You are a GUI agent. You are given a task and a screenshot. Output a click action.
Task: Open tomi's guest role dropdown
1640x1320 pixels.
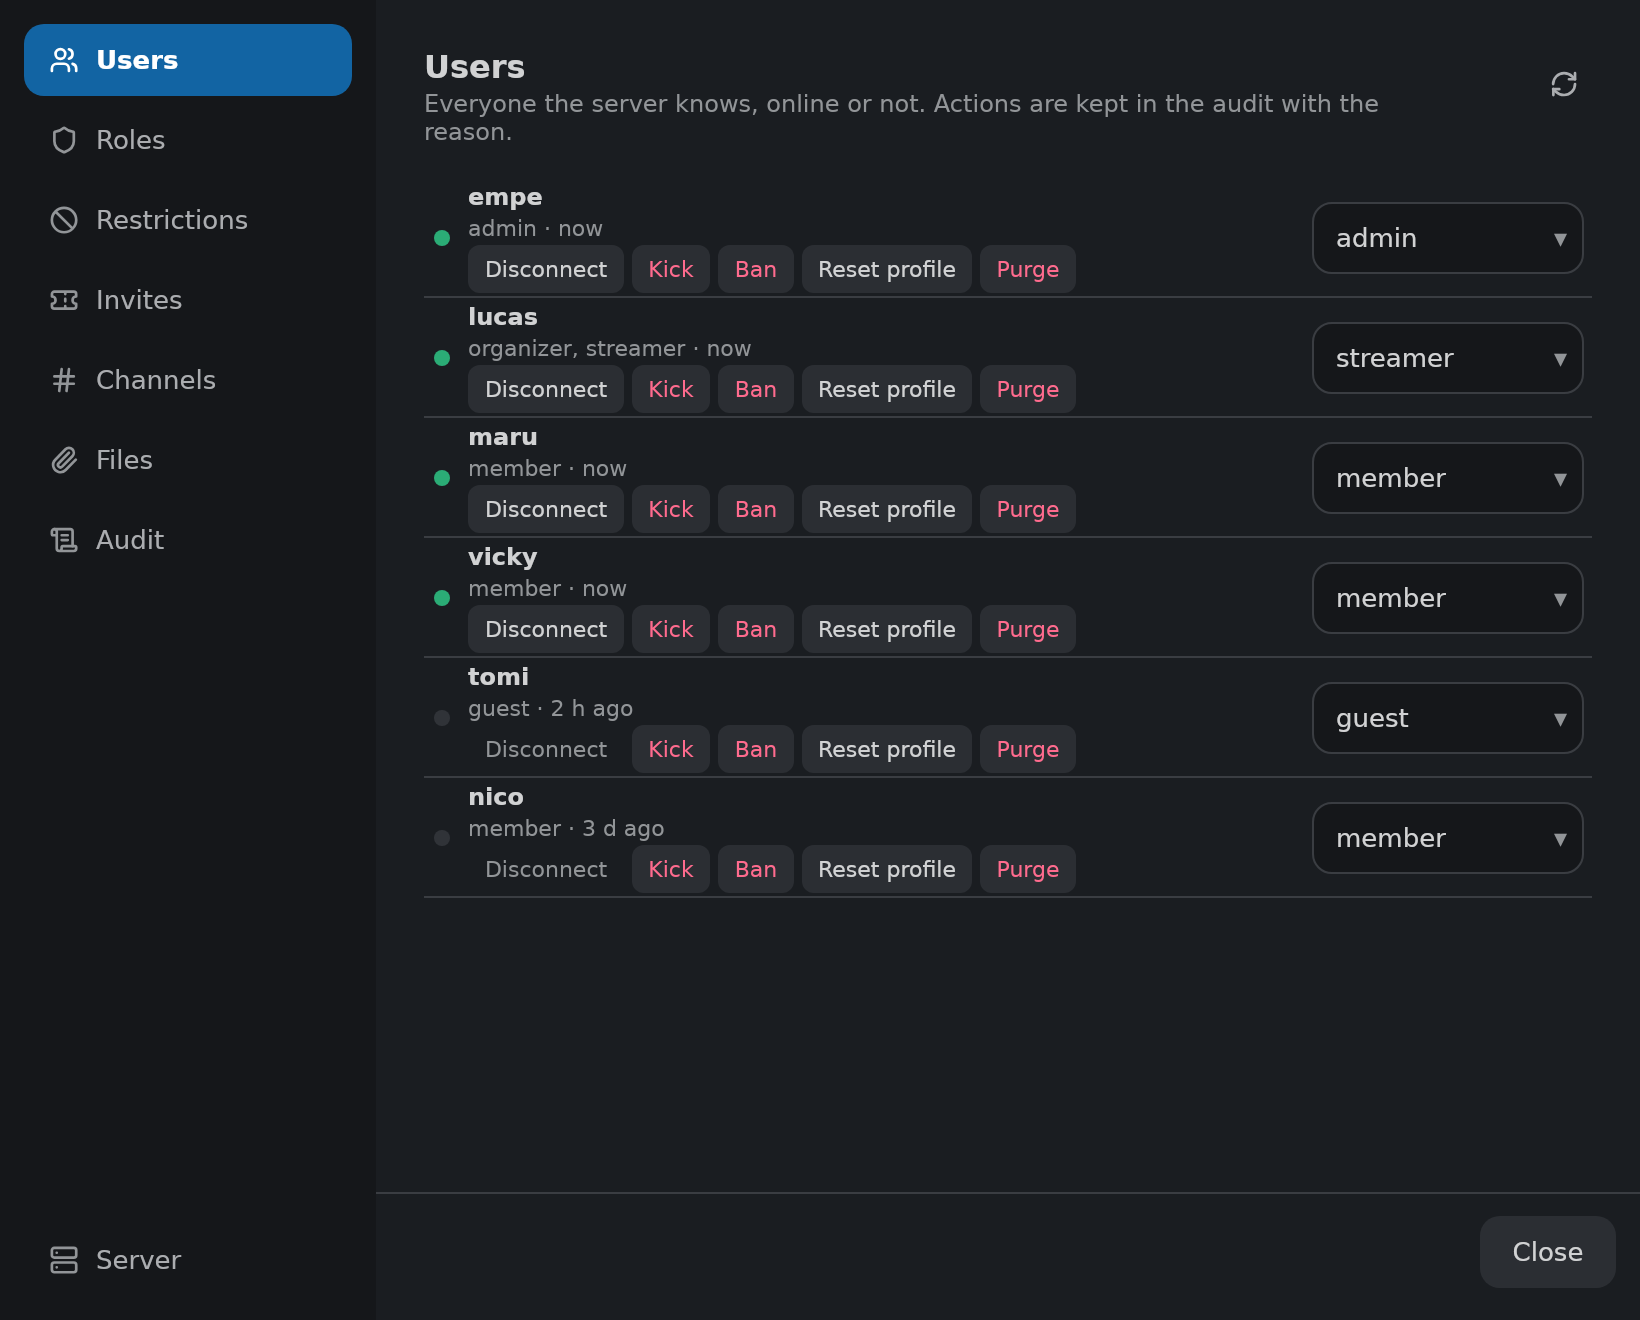pos(1447,718)
